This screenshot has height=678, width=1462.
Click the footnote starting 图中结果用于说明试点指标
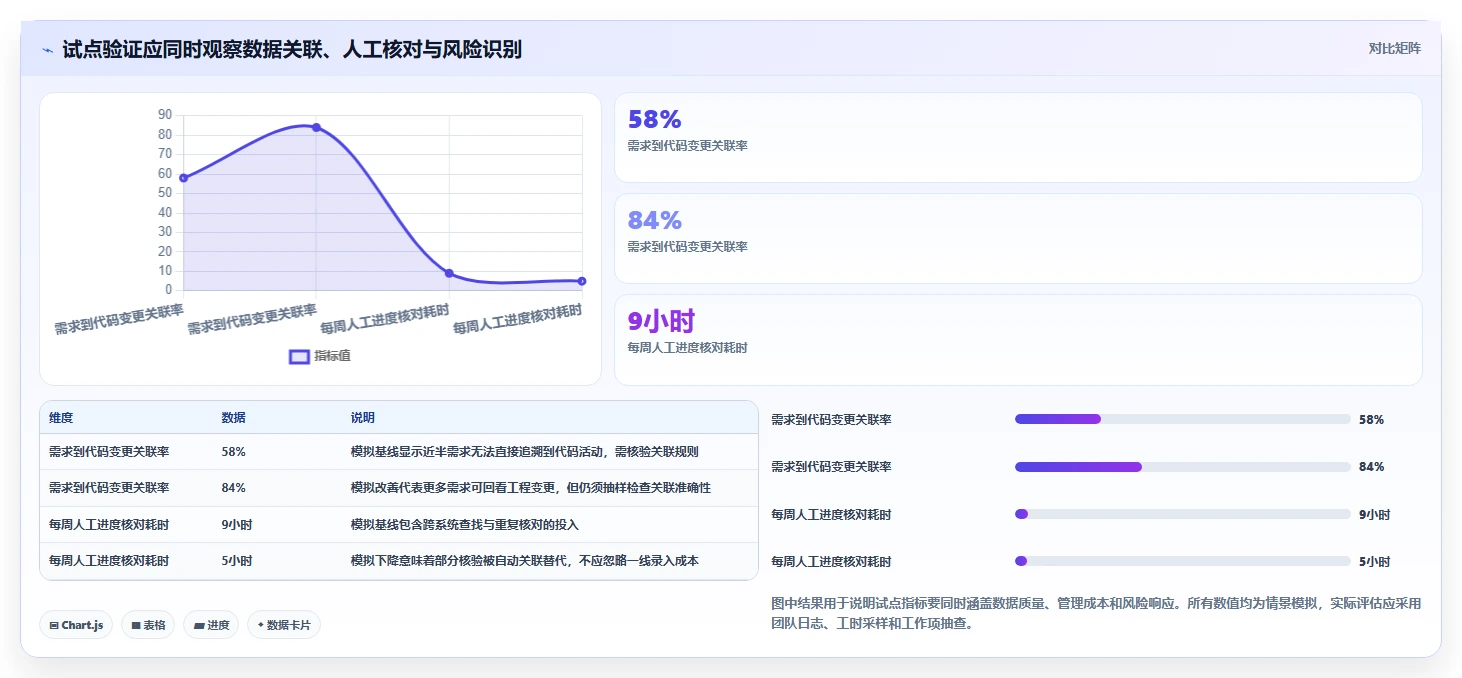[1096, 613]
